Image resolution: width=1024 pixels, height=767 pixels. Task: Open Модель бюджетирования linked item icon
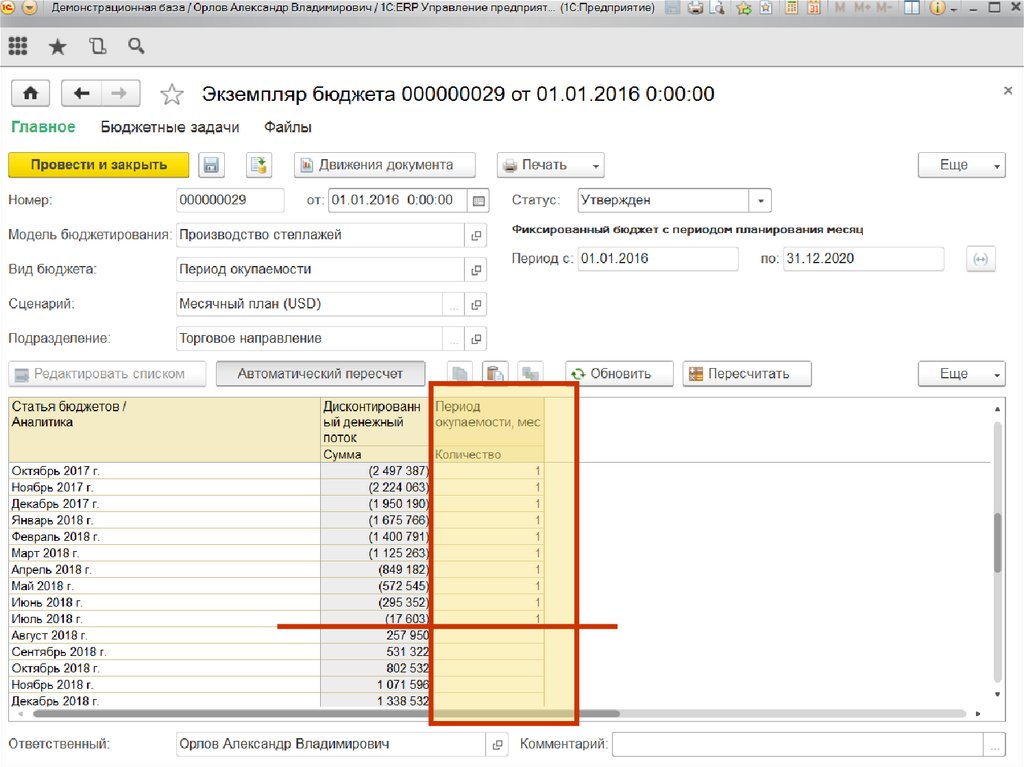[x=476, y=235]
